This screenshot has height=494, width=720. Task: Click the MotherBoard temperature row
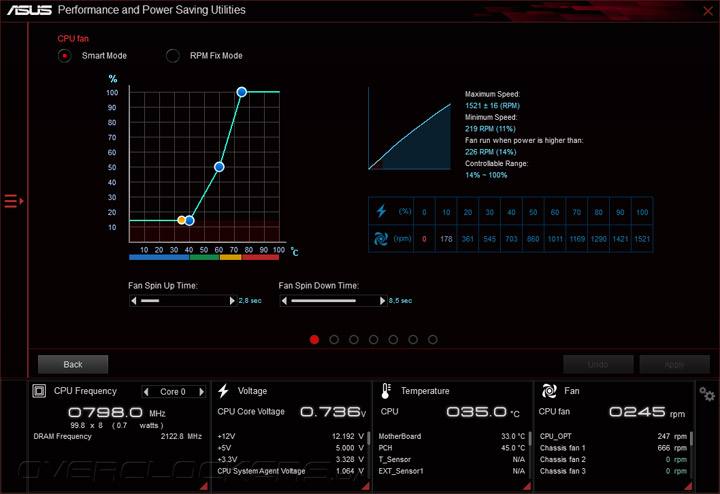(x=451, y=436)
